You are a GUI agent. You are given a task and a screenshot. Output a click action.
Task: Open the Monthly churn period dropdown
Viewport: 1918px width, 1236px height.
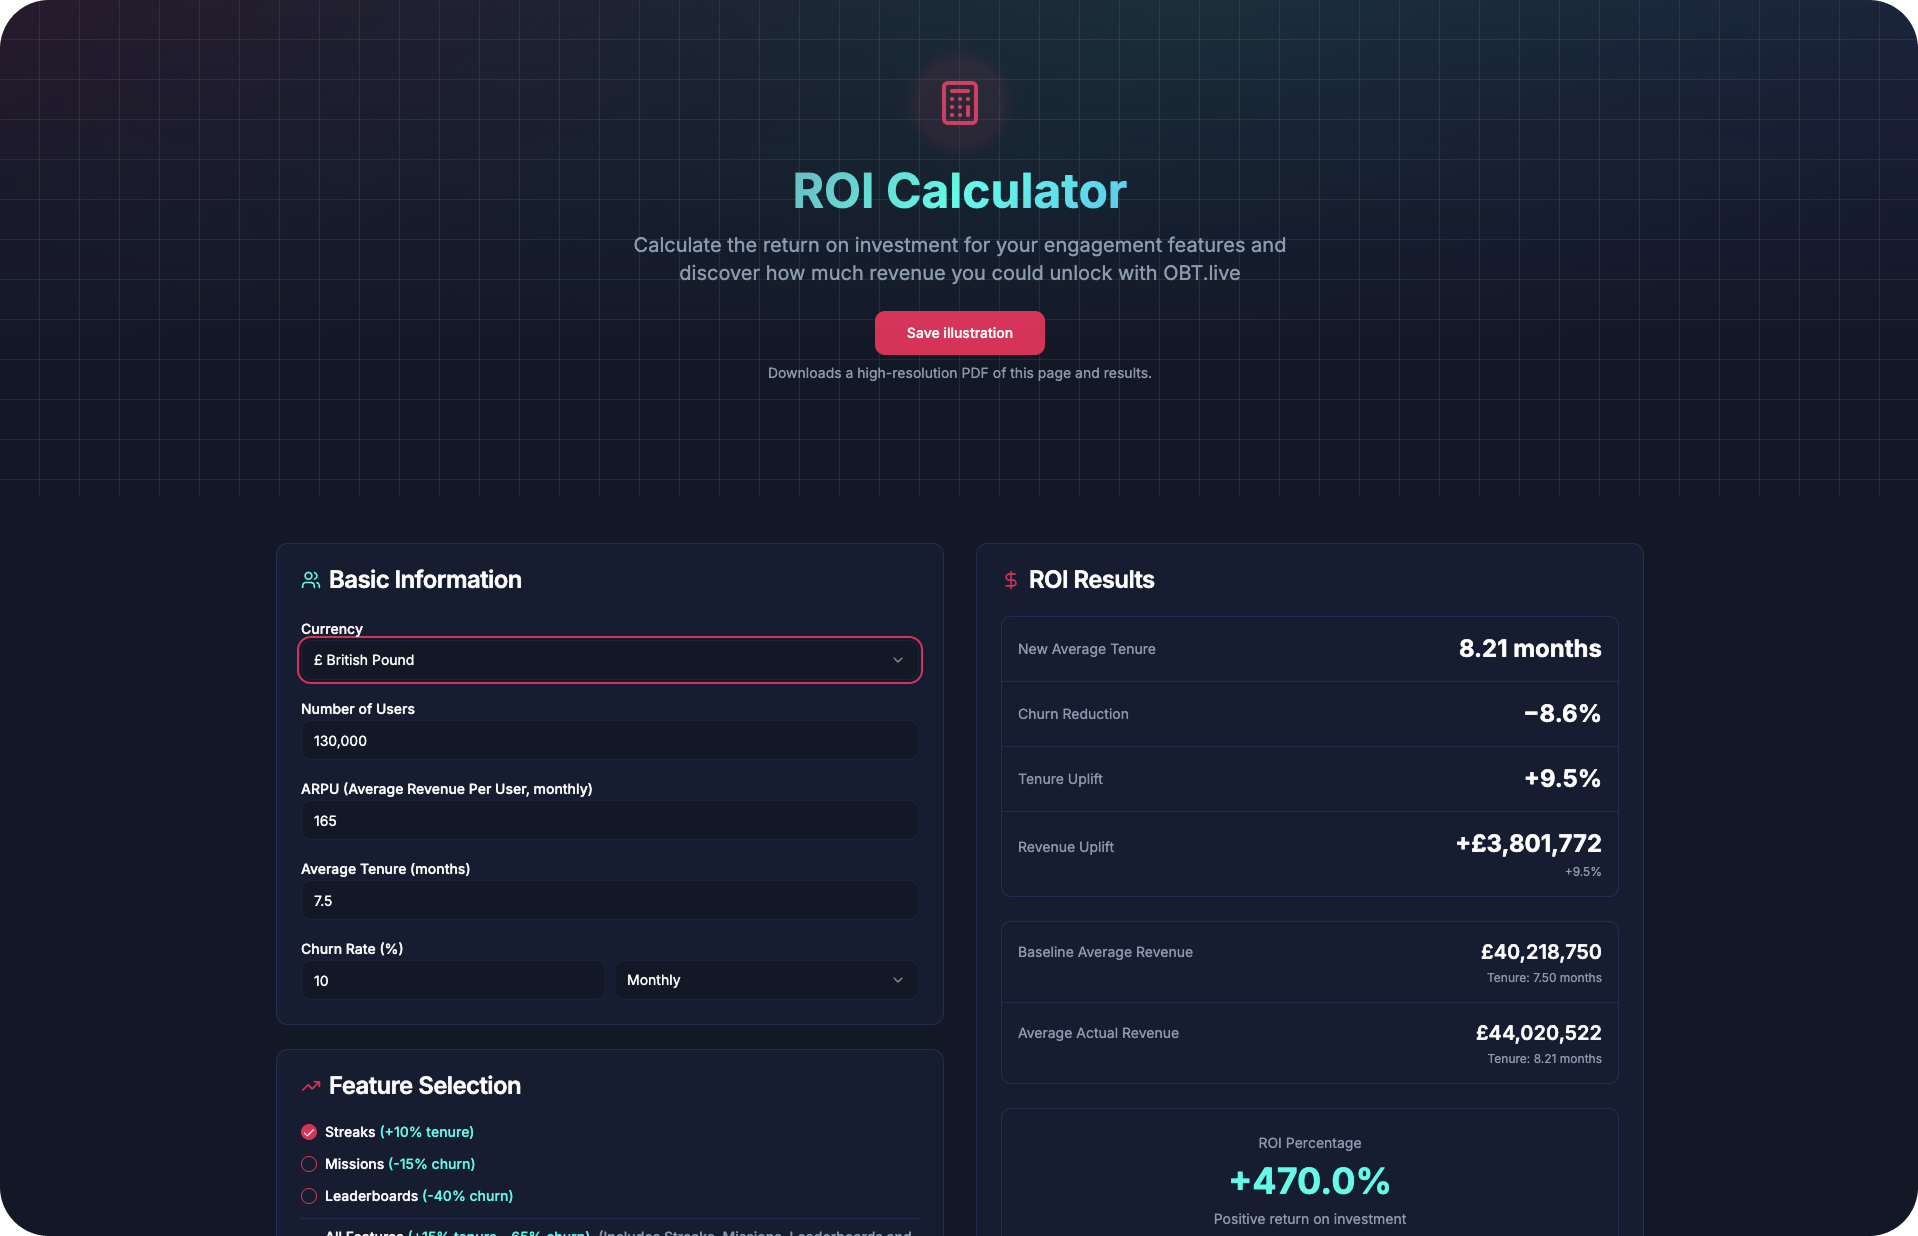click(x=765, y=980)
